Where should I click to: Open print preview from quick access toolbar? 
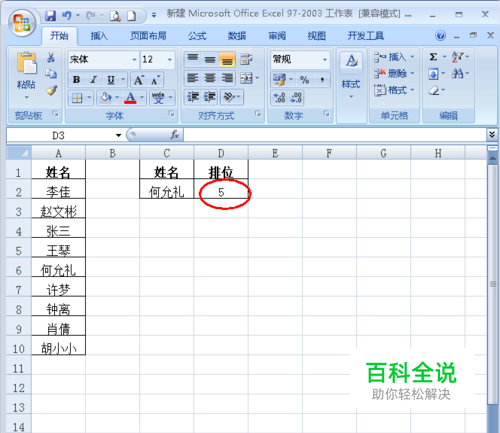[115, 16]
